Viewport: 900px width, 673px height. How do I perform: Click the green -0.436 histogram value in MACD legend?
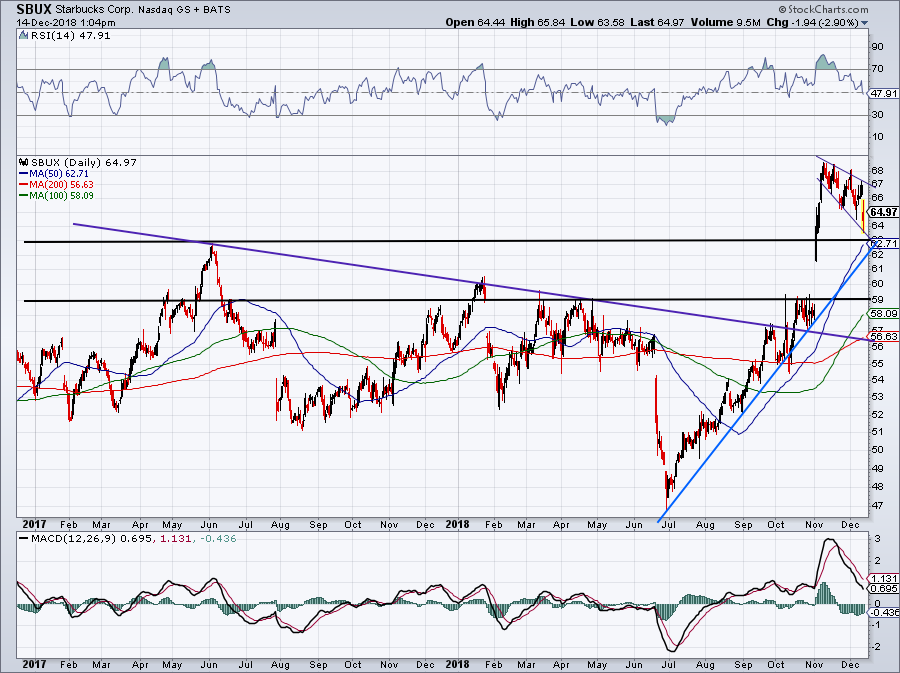(217, 539)
